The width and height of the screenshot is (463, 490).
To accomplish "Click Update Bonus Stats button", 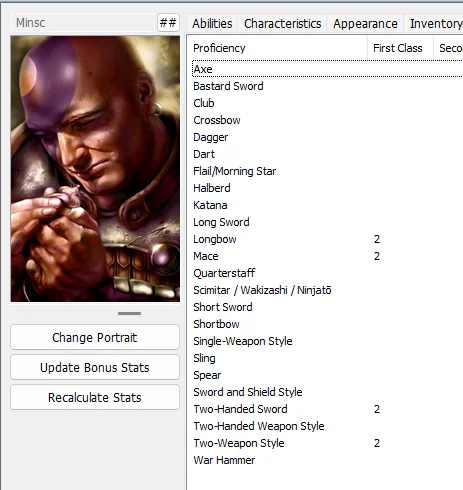I will 95,367.
